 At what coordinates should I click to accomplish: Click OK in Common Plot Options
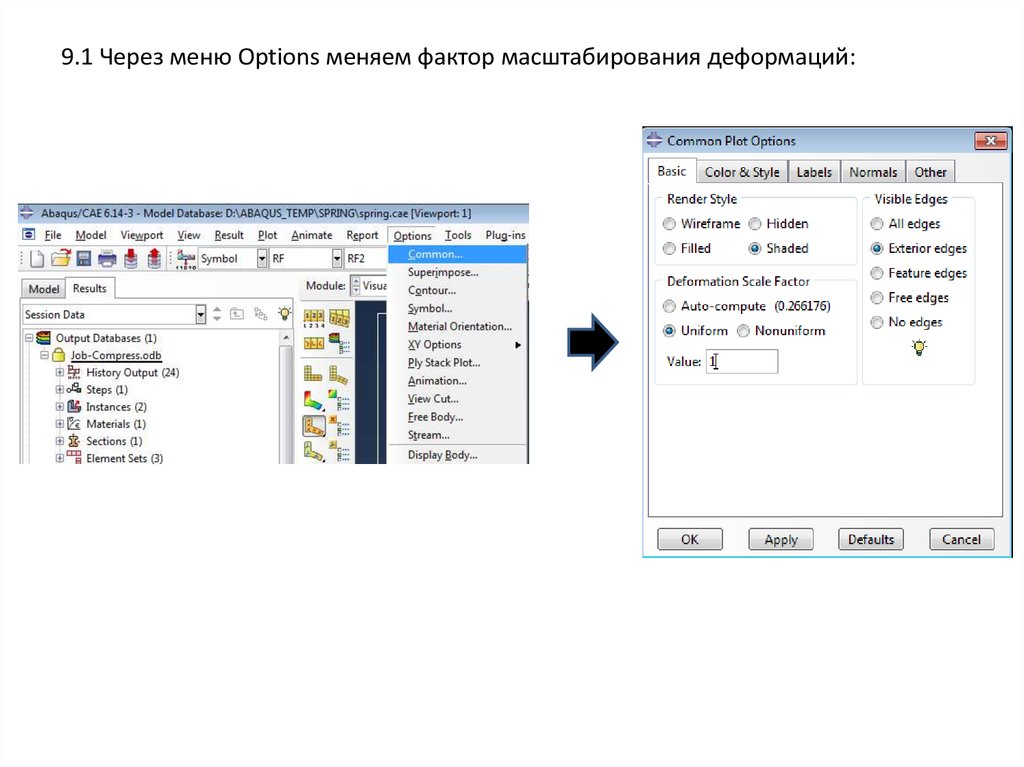tap(690, 540)
